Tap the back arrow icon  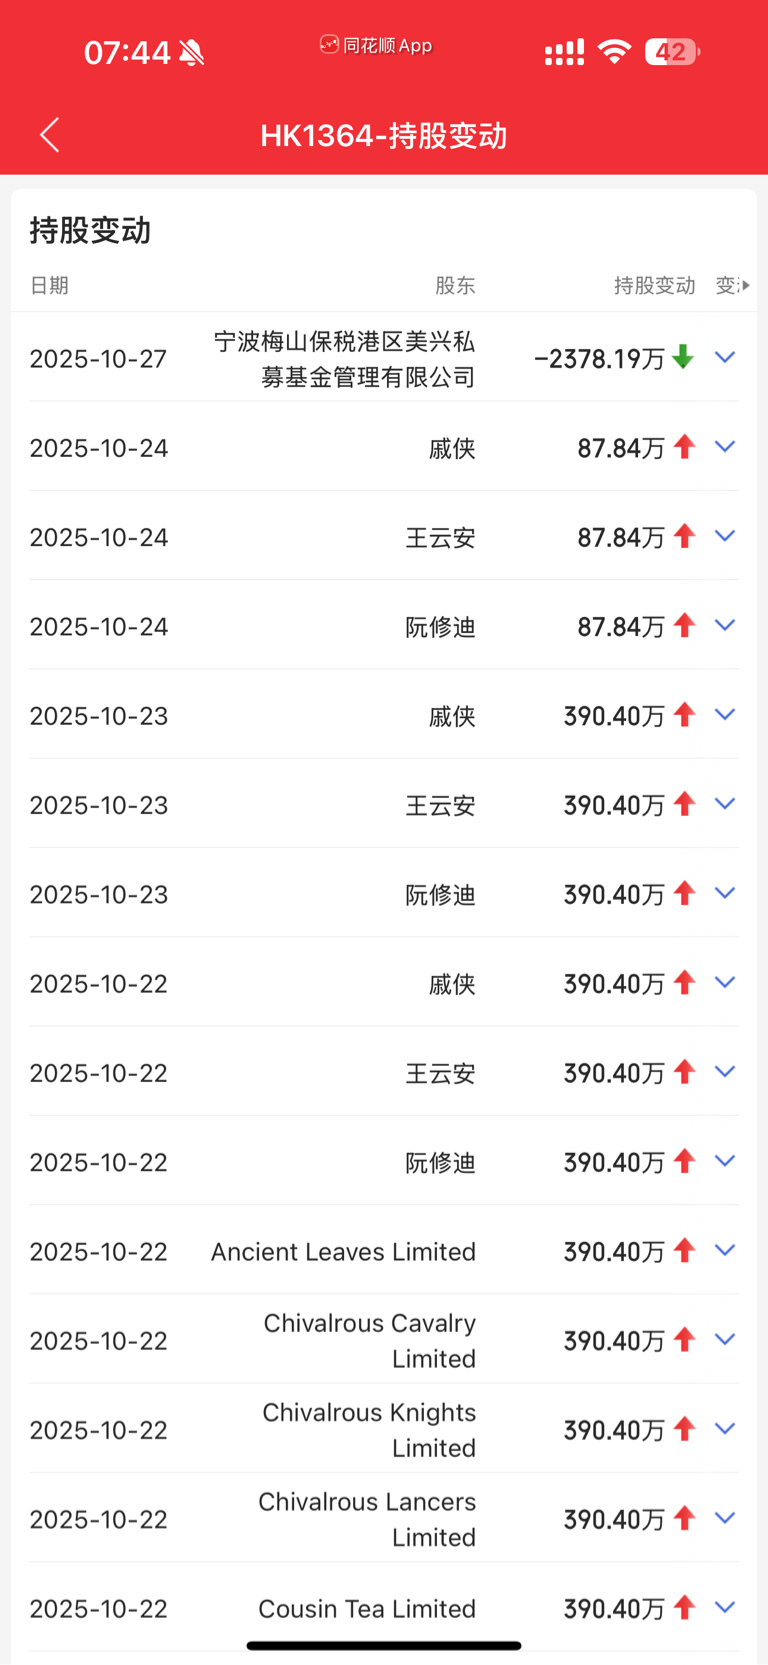point(50,135)
